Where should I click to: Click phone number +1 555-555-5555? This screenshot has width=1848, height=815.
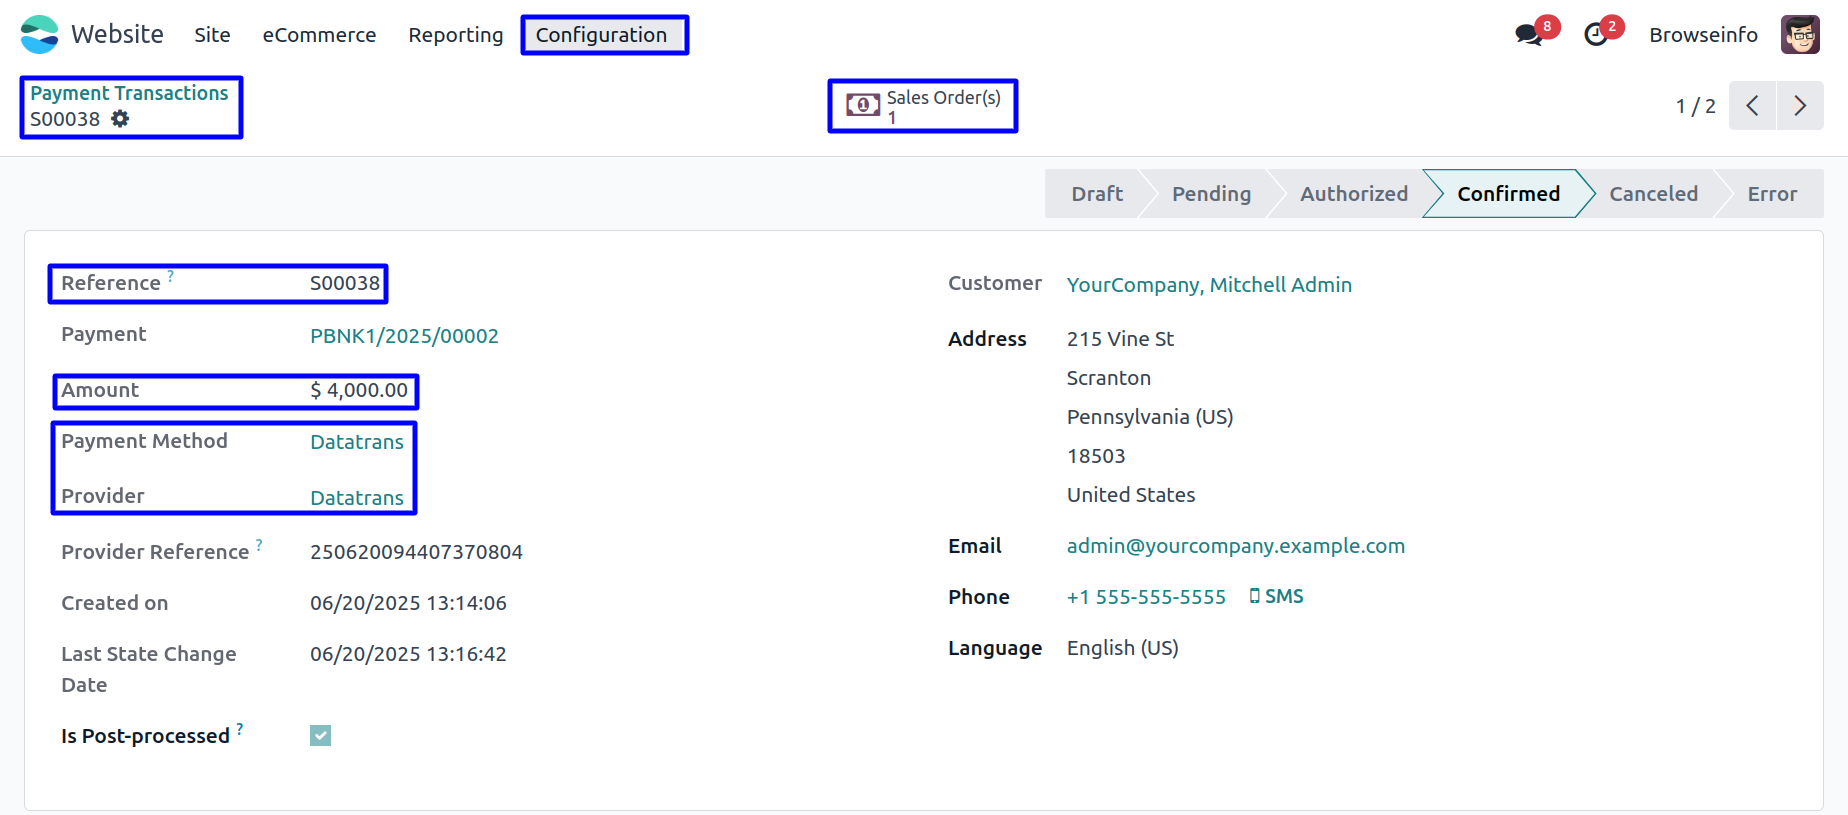pyautogui.click(x=1146, y=597)
